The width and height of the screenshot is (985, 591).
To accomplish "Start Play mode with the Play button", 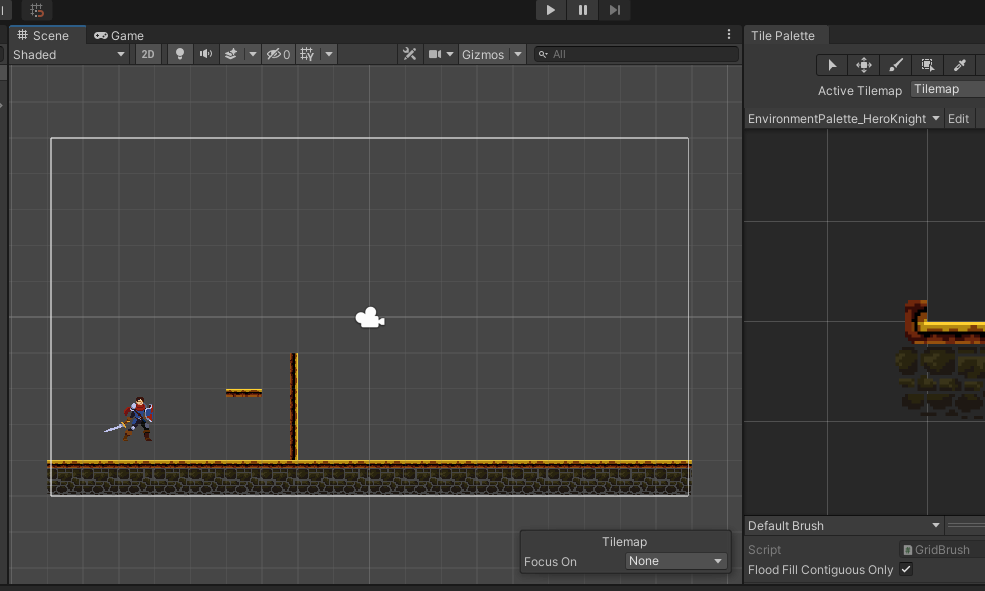I will (x=550, y=10).
